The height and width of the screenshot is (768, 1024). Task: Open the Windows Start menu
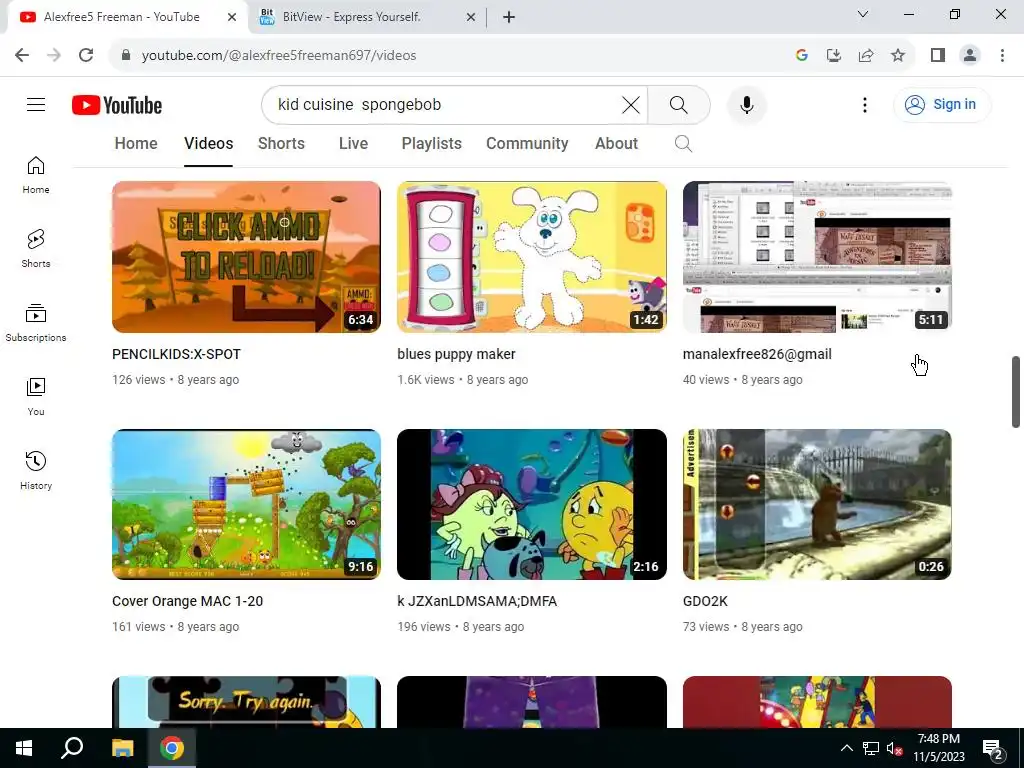tap(24, 748)
